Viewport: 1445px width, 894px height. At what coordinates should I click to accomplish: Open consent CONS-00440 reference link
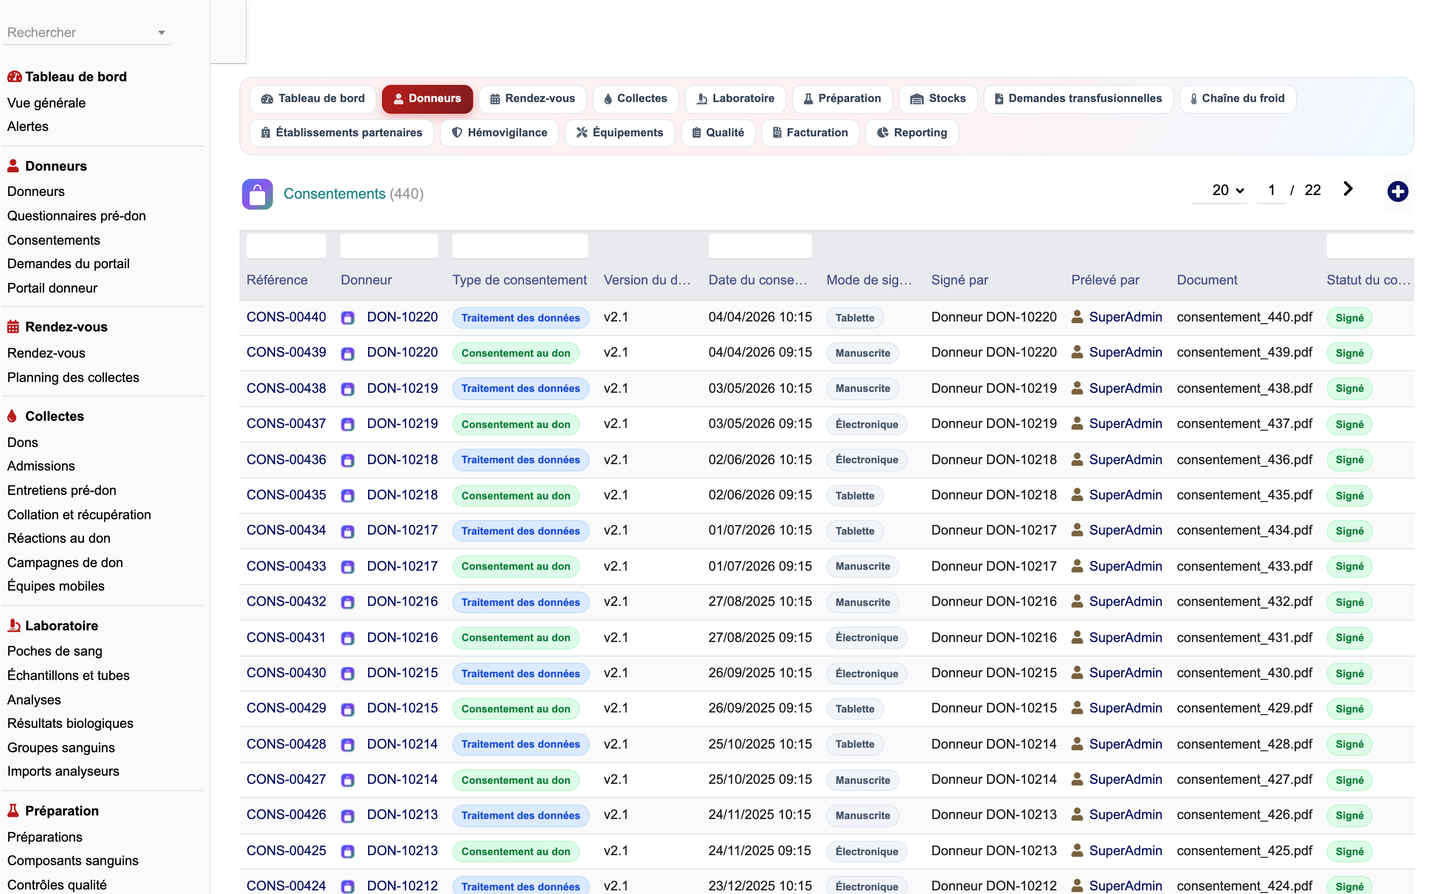point(286,317)
